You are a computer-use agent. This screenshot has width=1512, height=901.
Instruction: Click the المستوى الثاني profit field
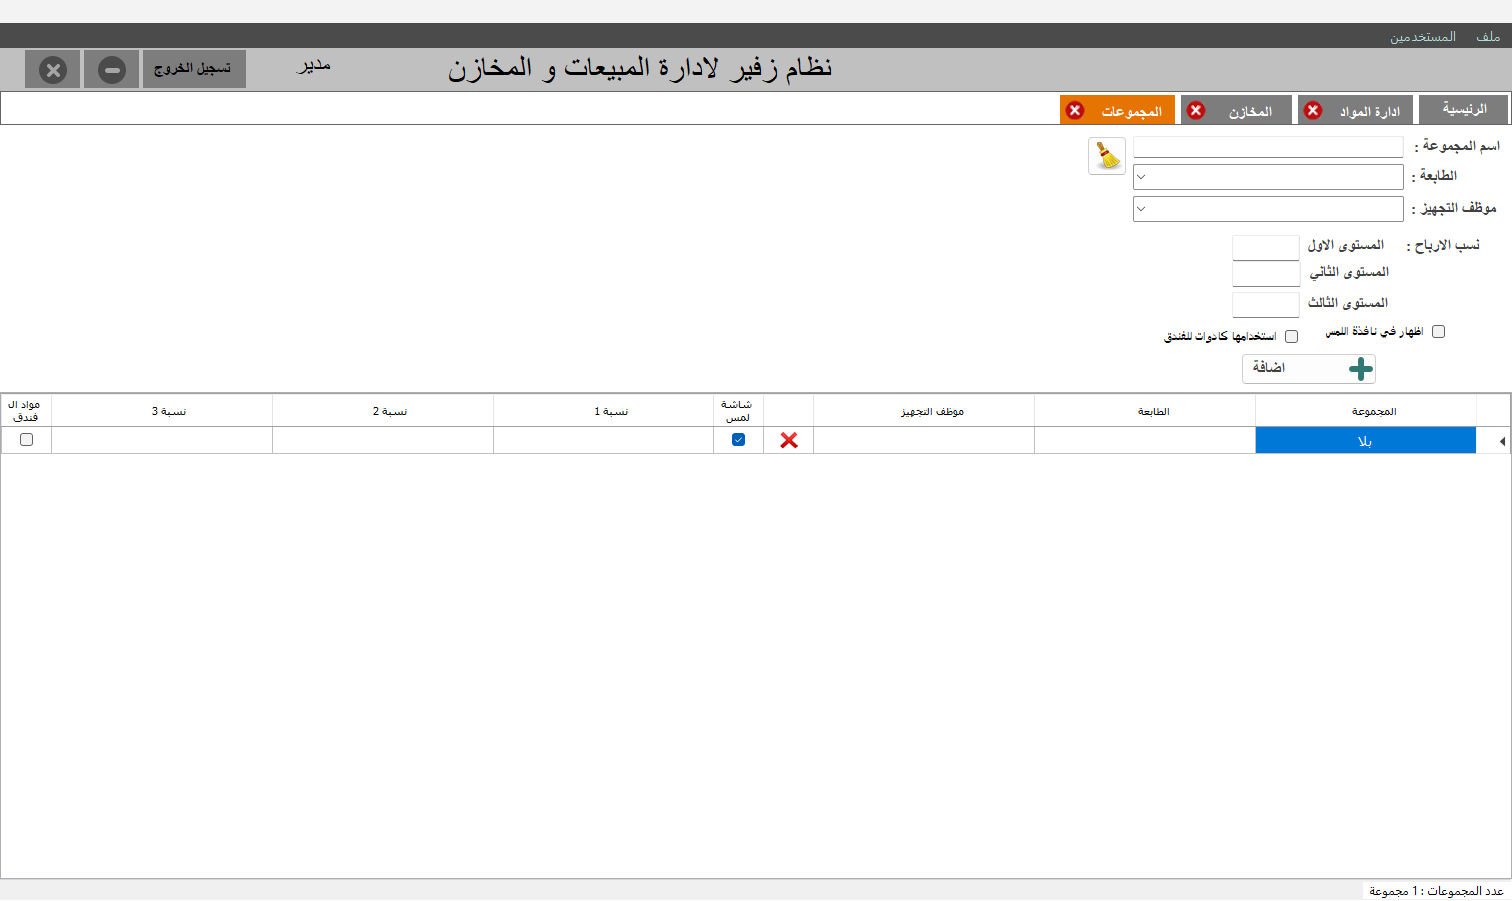pyautogui.click(x=1266, y=274)
